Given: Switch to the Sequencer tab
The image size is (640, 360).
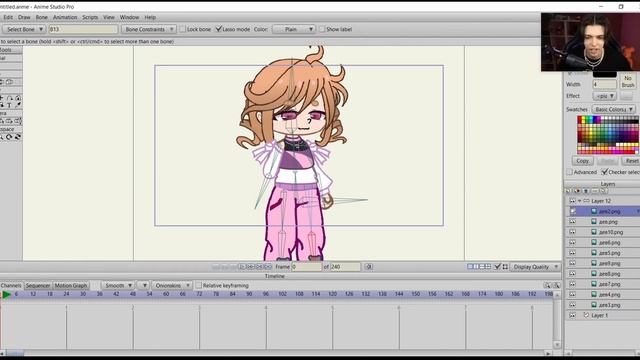Looking at the screenshot, I should 38,285.
